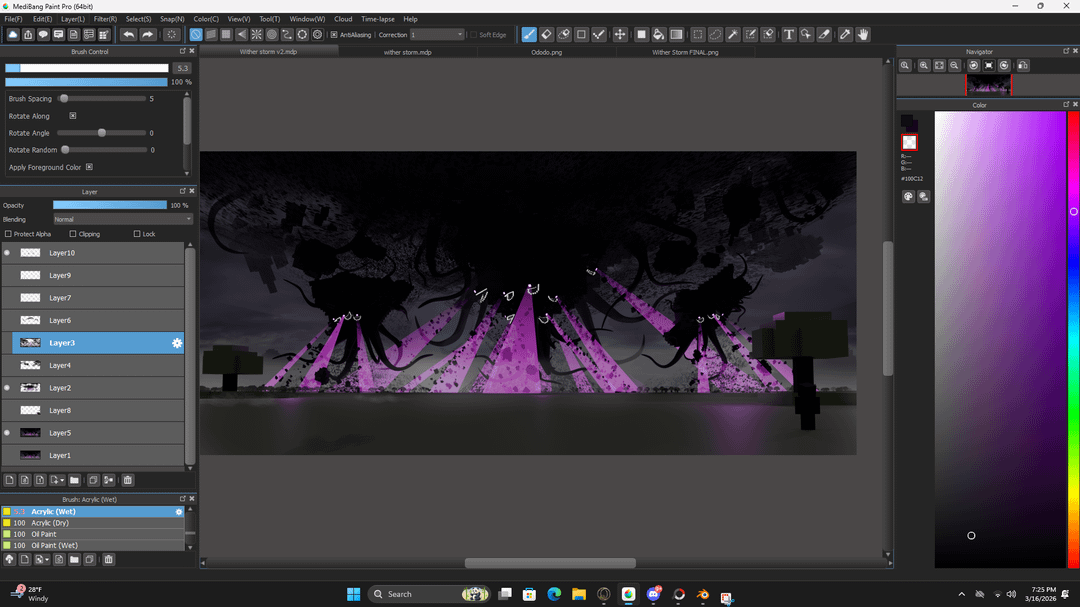Switch to the Ododo.png tab
This screenshot has width=1080, height=607.
click(546, 51)
